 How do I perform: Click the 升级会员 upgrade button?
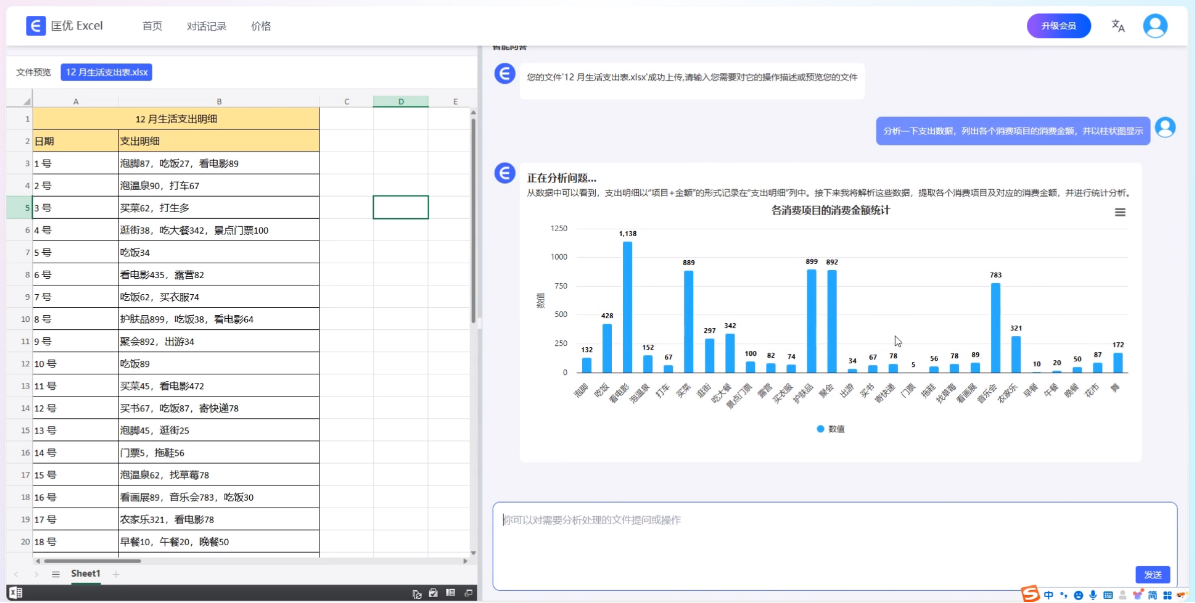(x=1059, y=25)
